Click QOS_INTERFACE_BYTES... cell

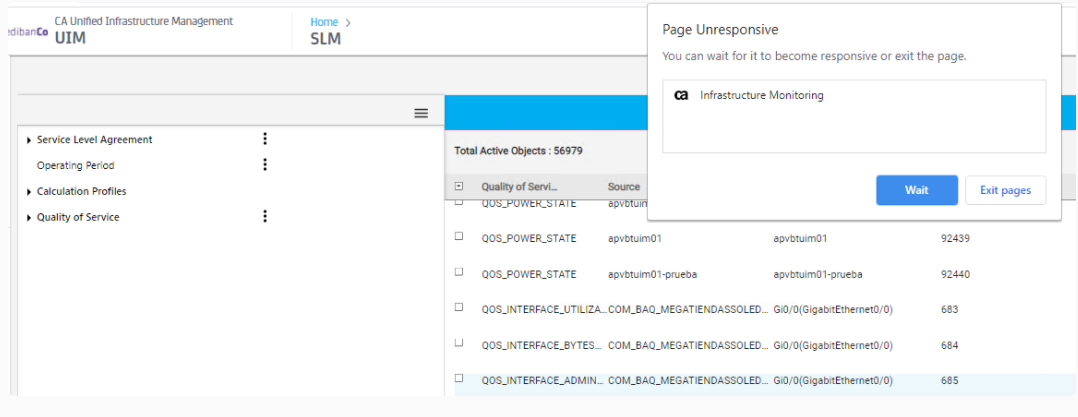pyautogui.click(x=543, y=345)
